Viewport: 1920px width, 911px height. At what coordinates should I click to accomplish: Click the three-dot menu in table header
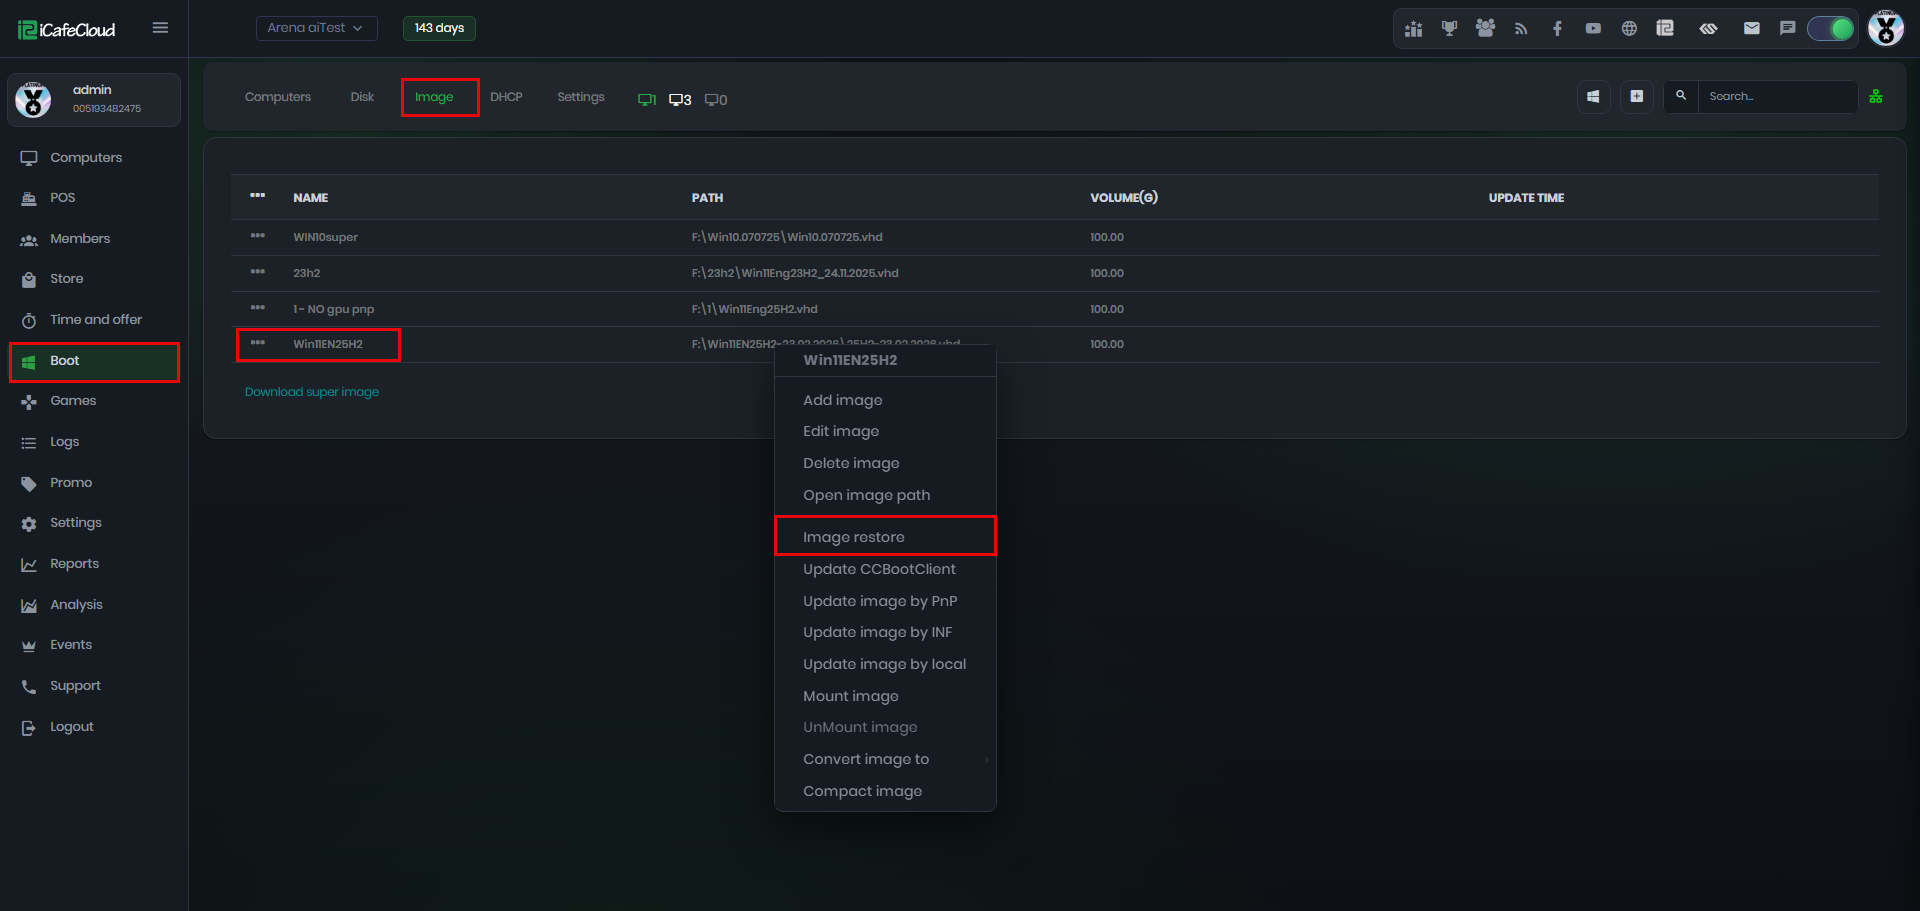[x=258, y=196]
